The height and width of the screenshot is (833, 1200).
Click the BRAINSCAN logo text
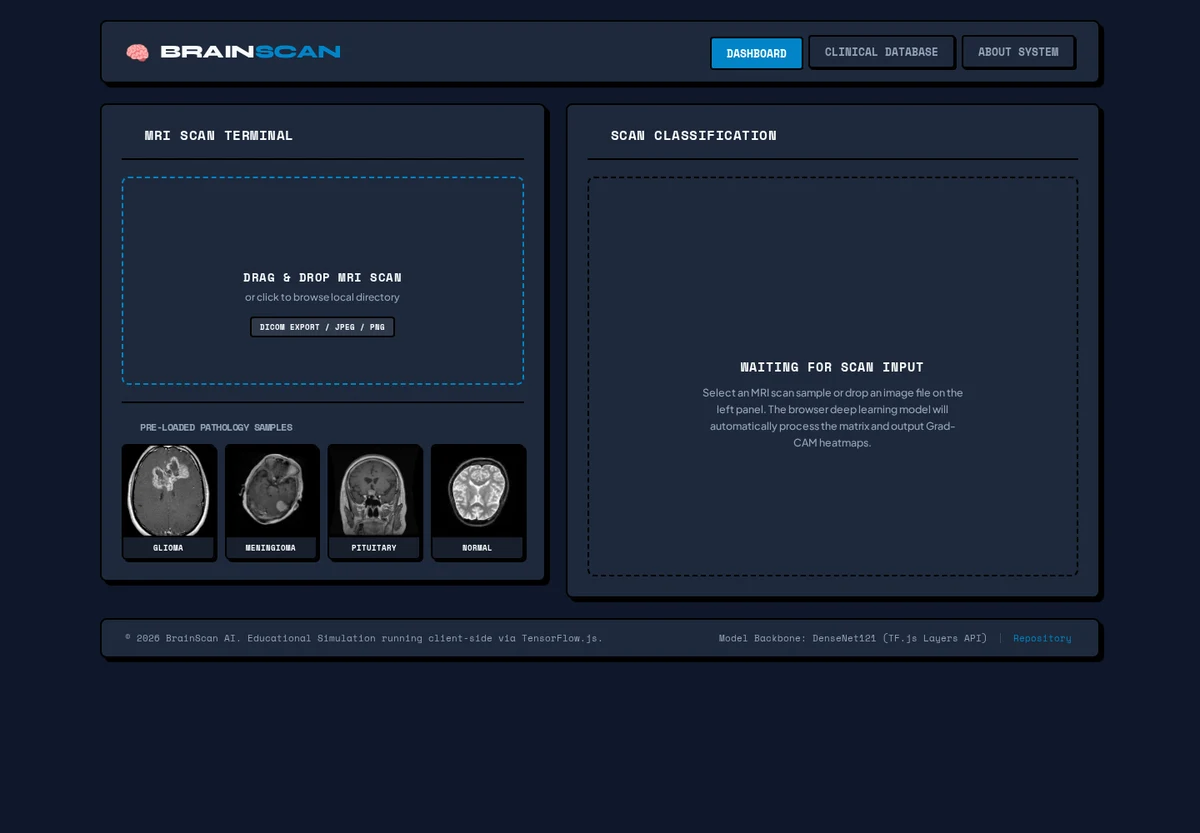[x=250, y=52]
